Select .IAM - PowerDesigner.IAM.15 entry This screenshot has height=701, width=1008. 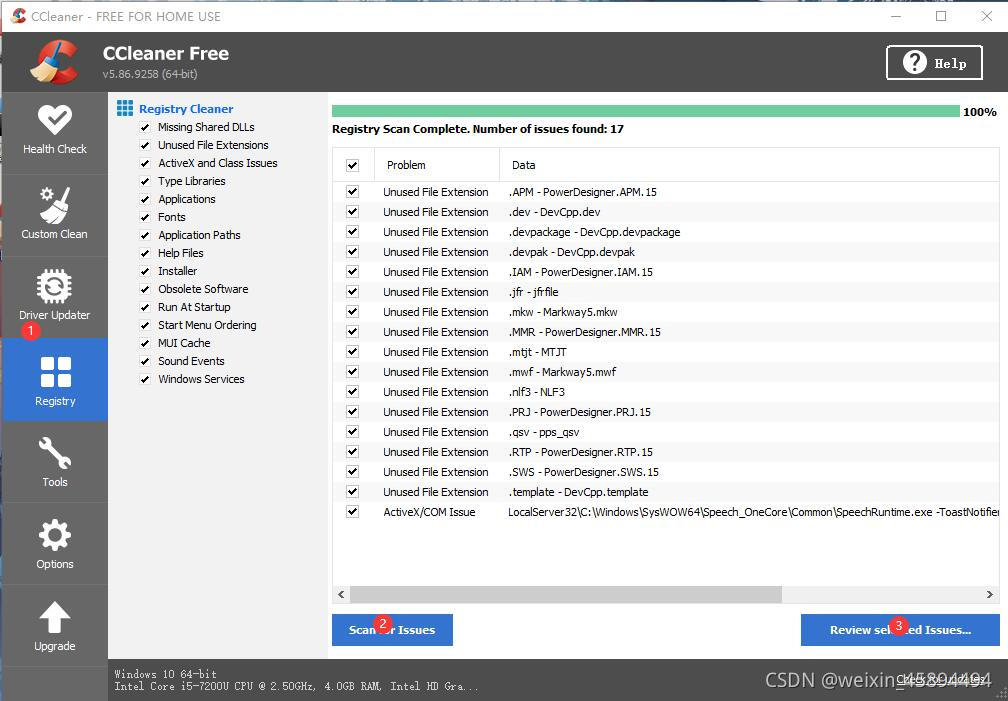(580, 272)
